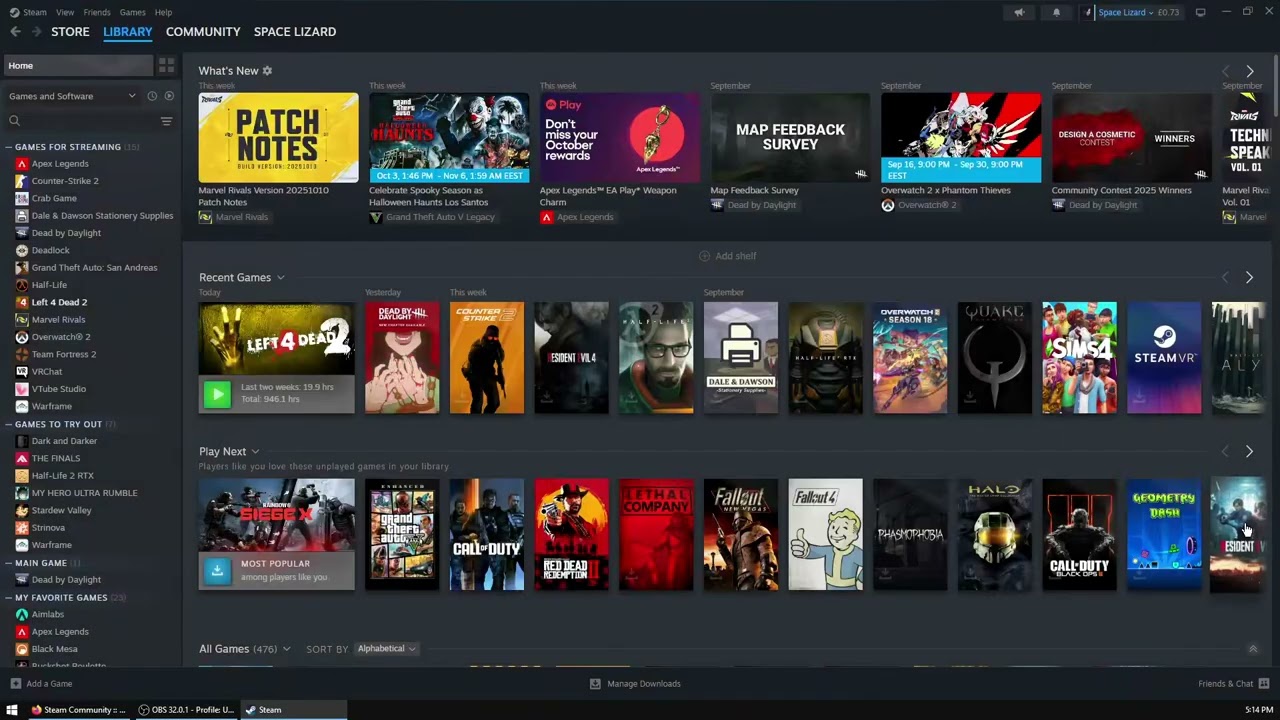1280x720 pixels.
Task: Open the Help menu
Action: [x=163, y=12]
